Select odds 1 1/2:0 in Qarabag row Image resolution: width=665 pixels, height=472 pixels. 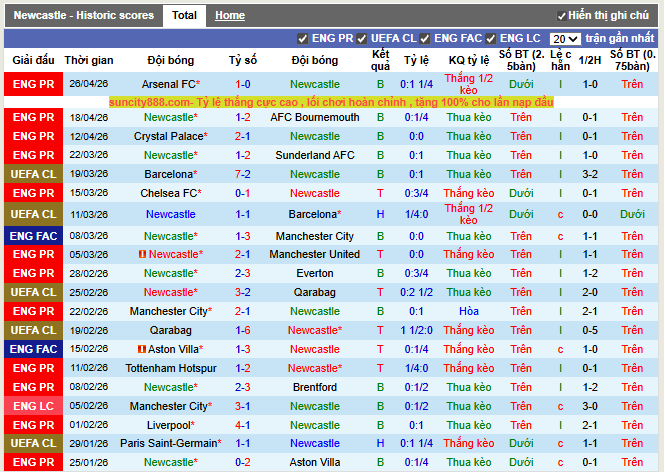click(416, 330)
